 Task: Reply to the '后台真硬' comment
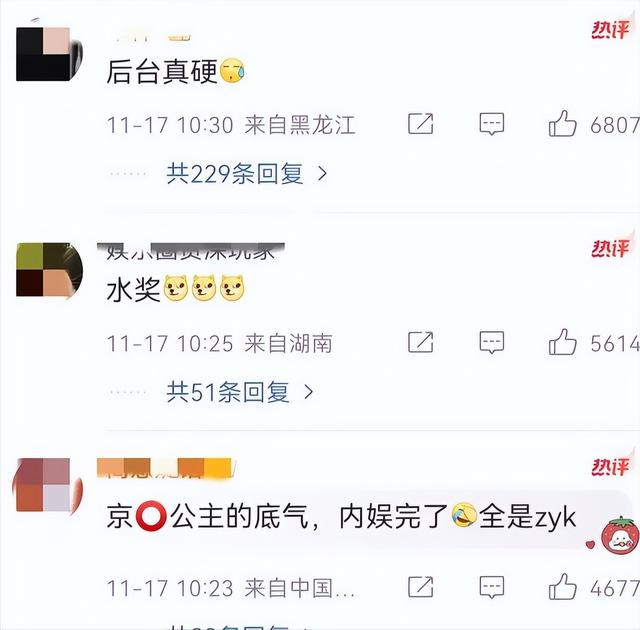click(491, 124)
